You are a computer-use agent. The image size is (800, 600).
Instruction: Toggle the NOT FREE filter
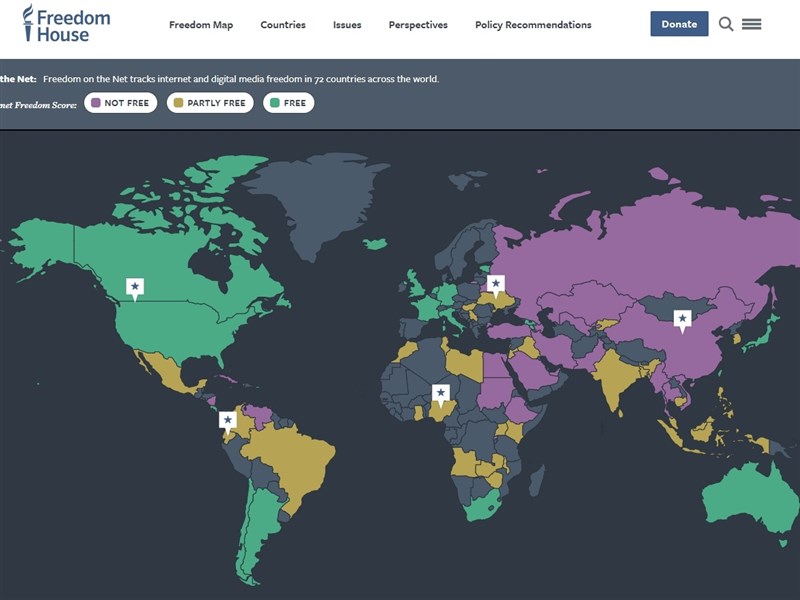(120, 103)
